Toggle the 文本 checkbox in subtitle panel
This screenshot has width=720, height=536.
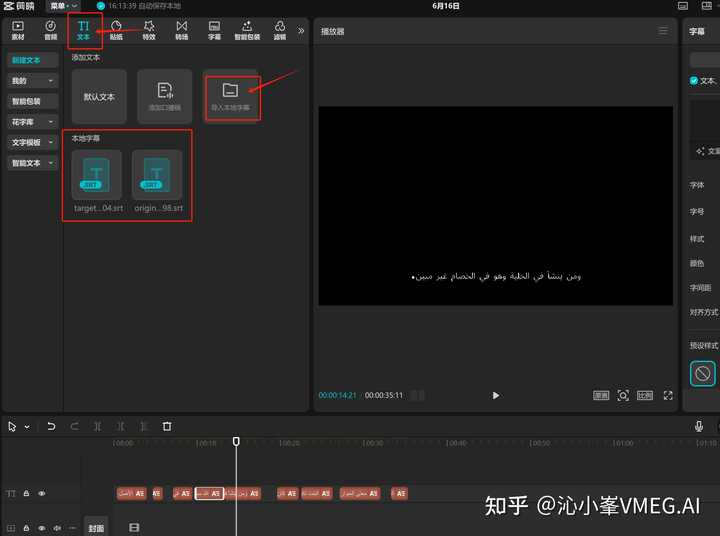click(694, 80)
